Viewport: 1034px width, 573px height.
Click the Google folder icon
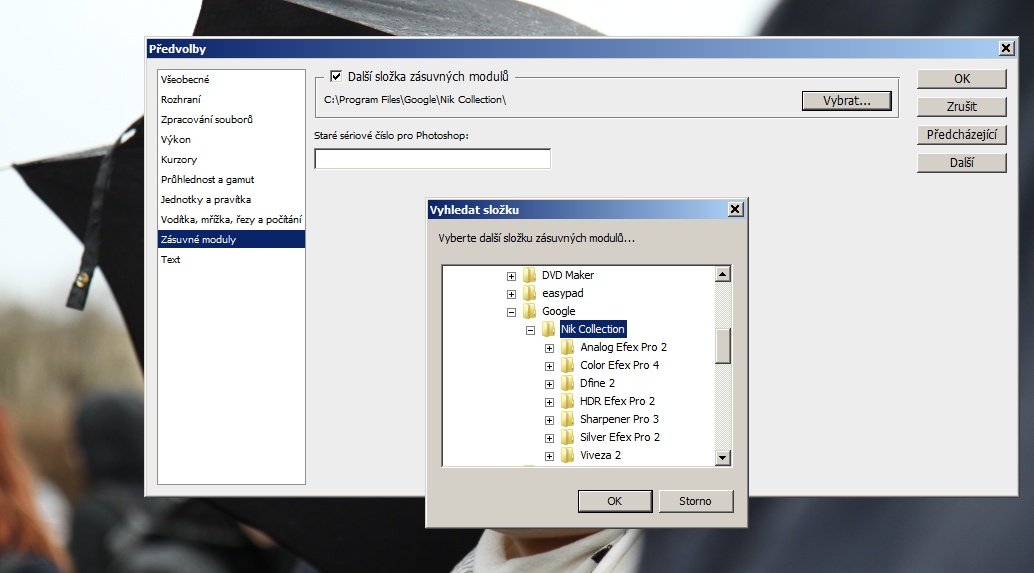[530, 311]
